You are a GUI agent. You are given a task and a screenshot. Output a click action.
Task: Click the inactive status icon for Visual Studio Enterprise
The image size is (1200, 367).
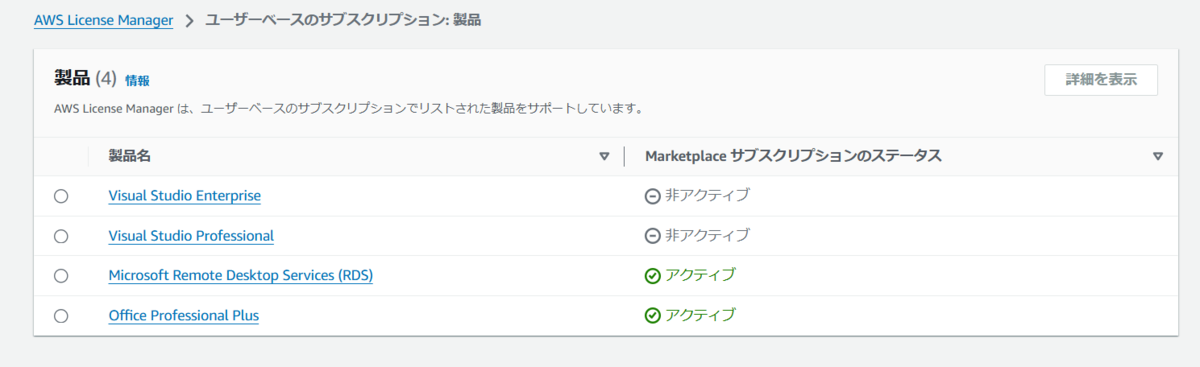pyautogui.click(x=653, y=196)
